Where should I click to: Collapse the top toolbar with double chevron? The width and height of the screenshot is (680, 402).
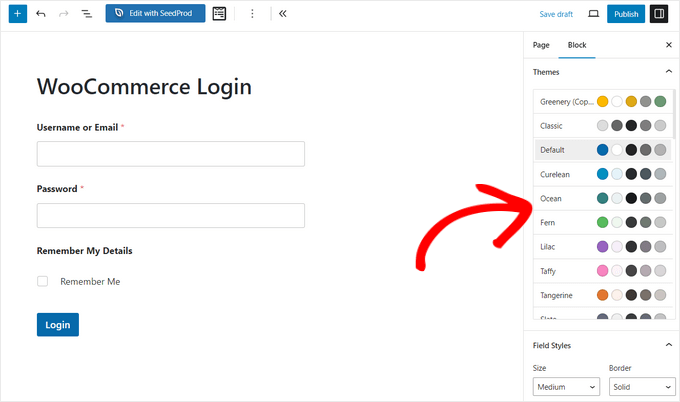click(x=283, y=14)
